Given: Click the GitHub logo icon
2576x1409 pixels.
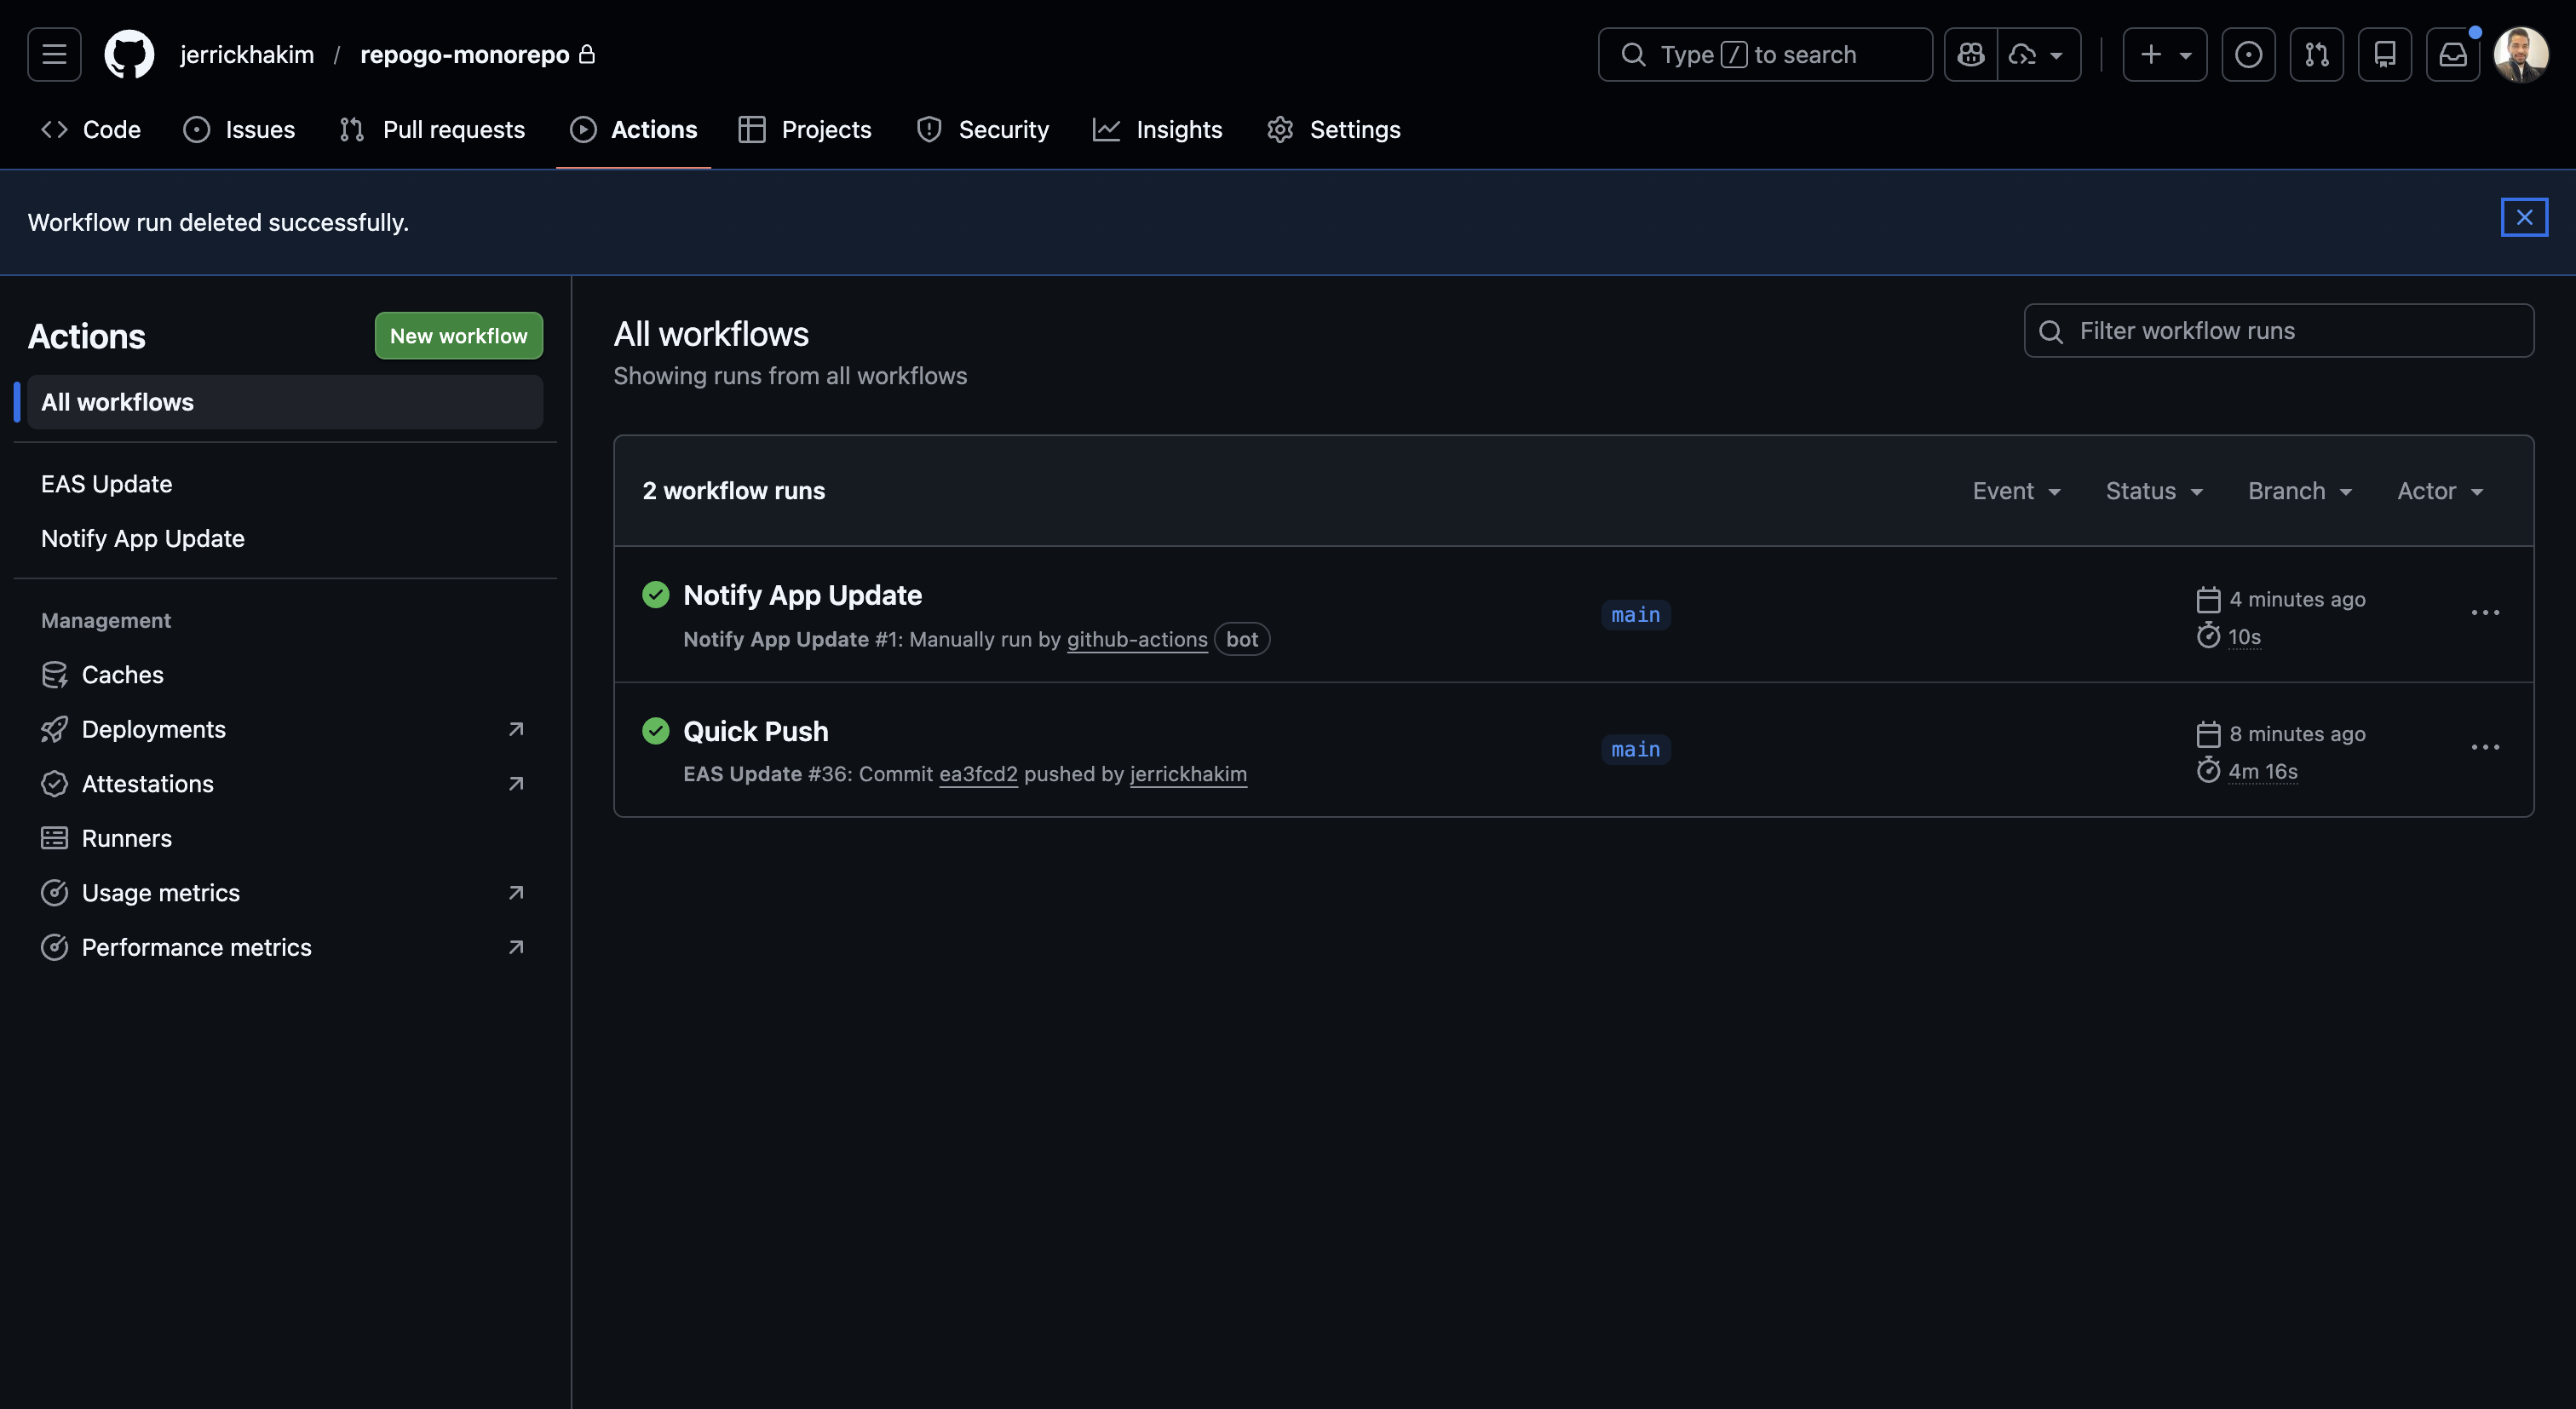Looking at the screenshot, I should click(x=130, y=54).
